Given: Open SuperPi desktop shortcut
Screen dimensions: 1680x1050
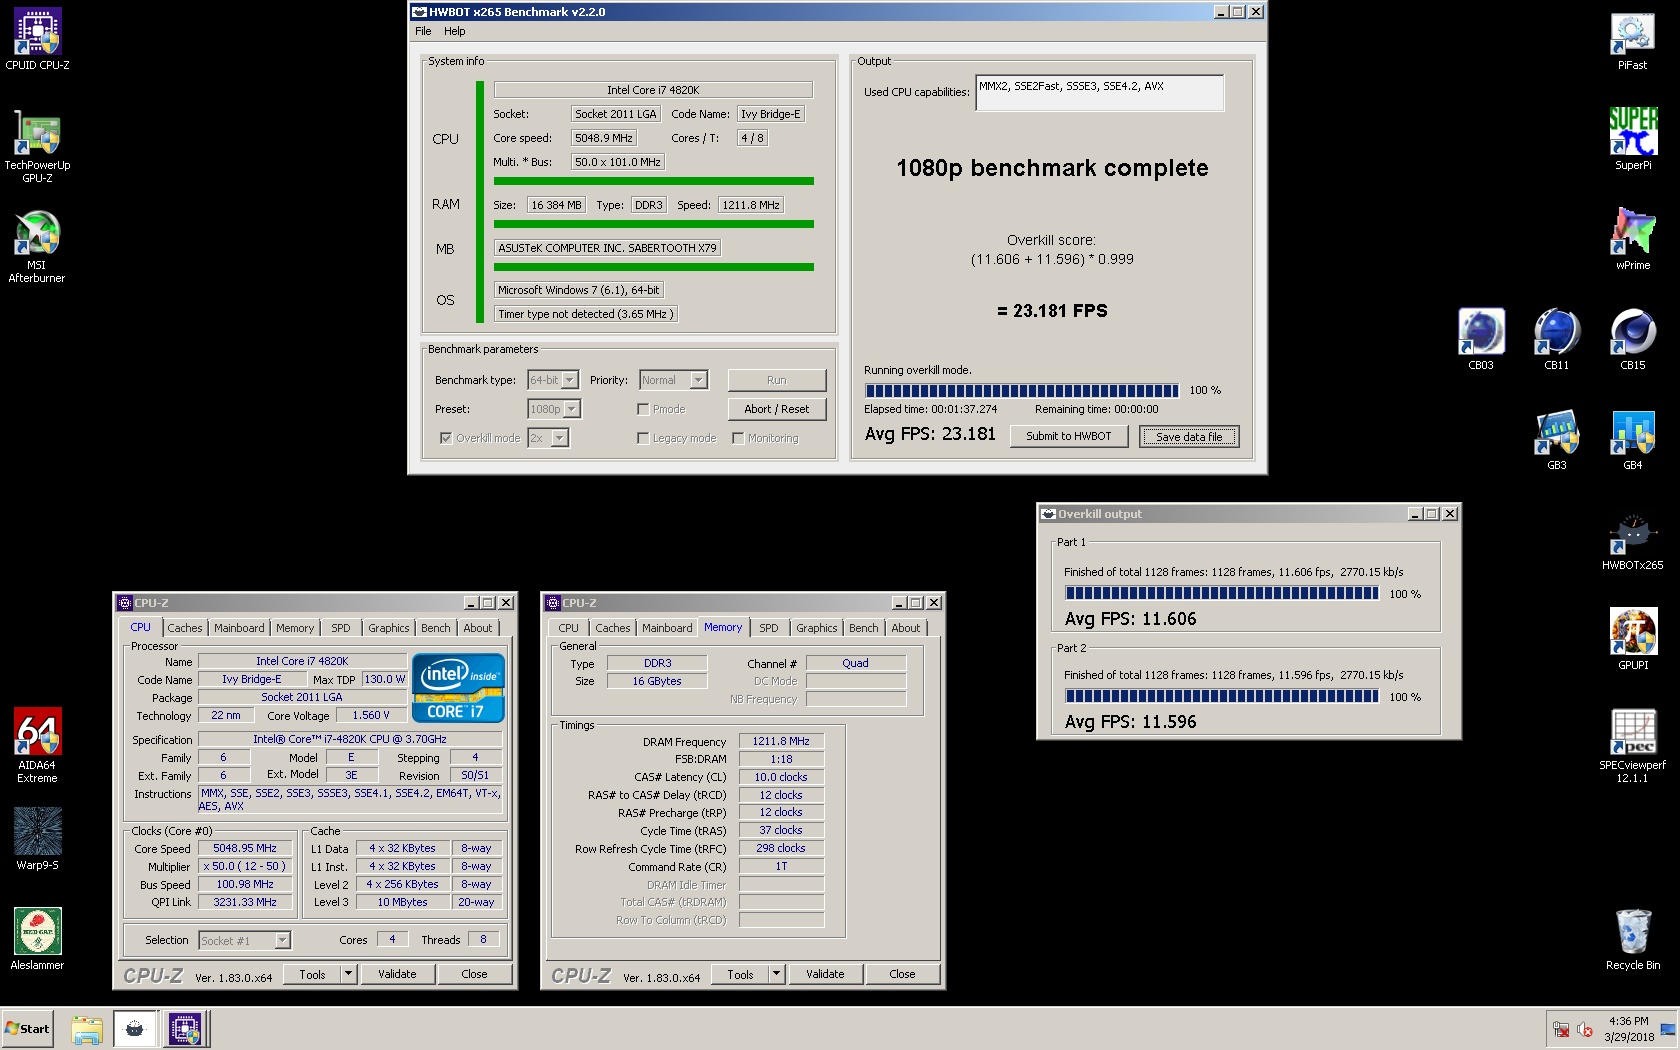Looking at the screenshot, I should (x=1632, y=139).
